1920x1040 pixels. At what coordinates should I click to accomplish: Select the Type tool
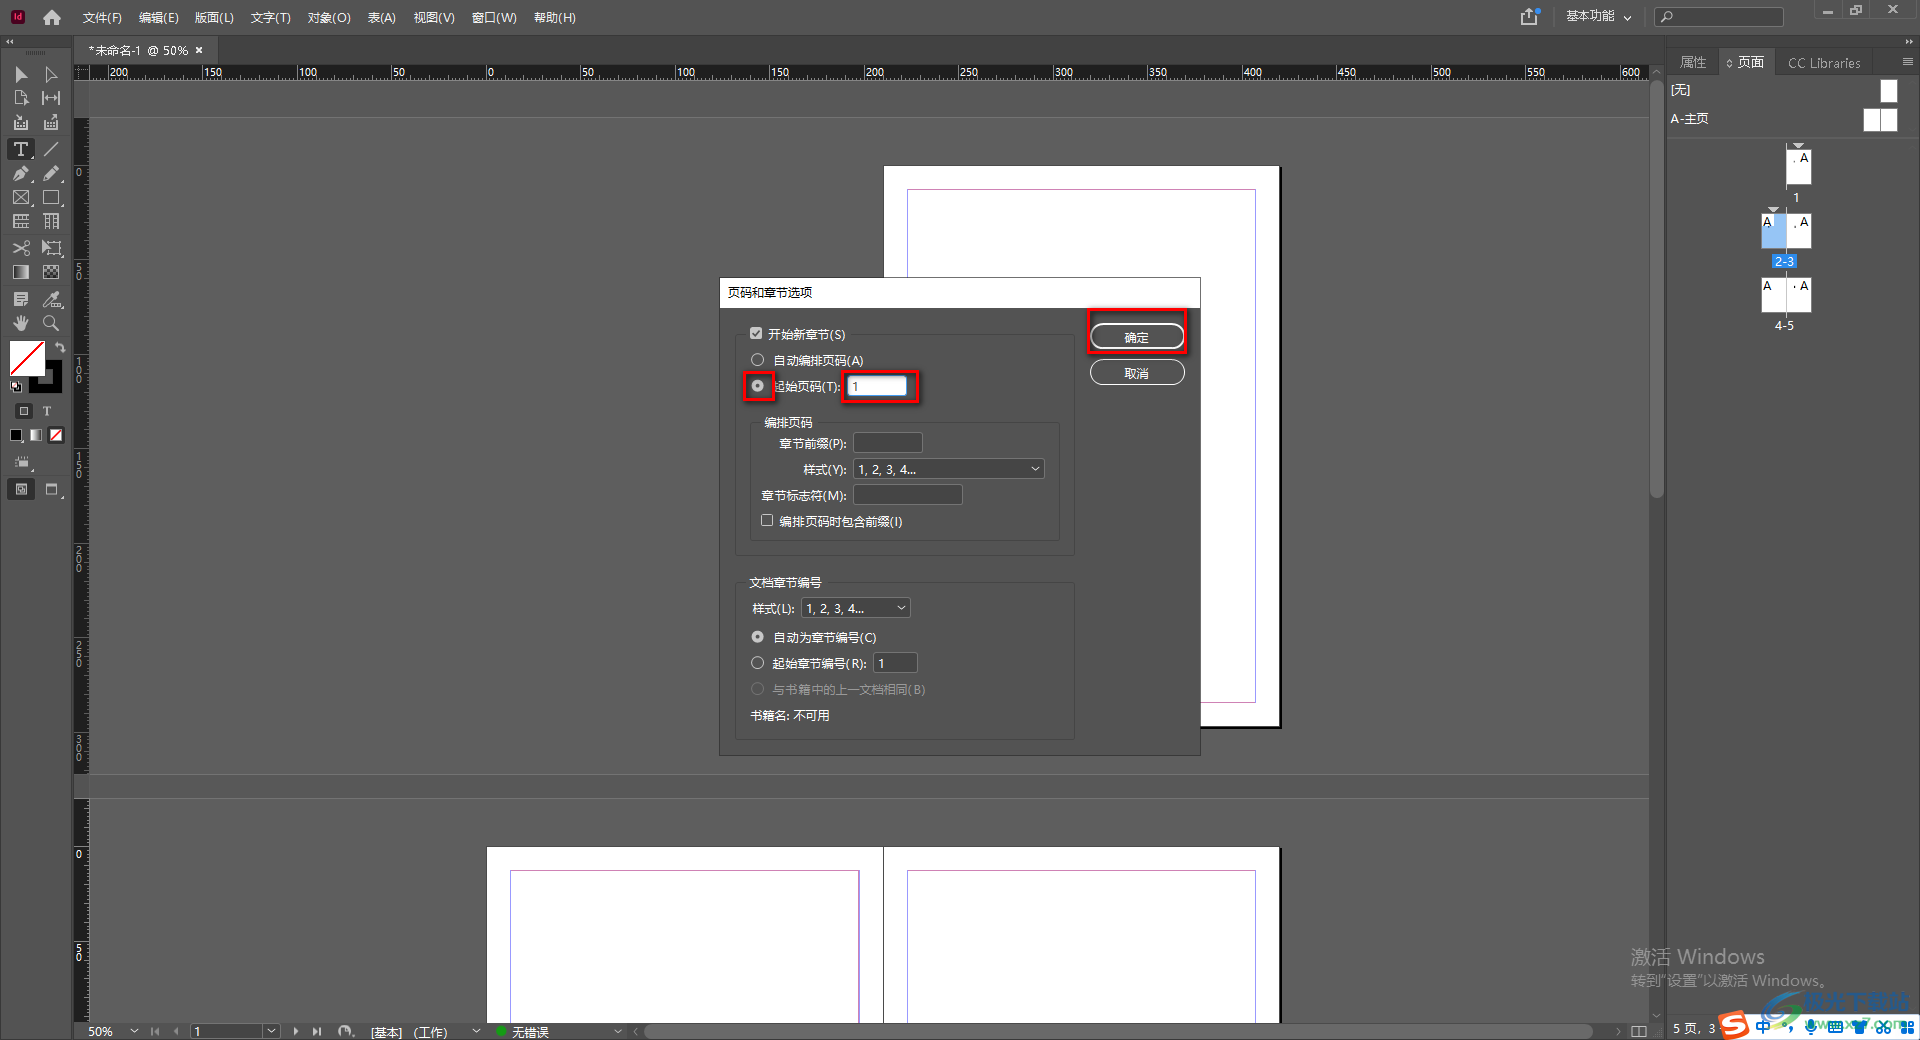[21, 149]
